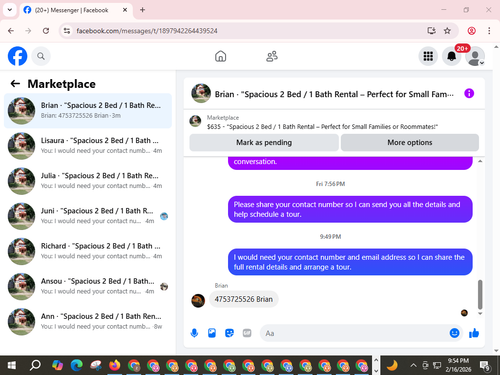Open Chrome three-dot menu

click(489, 31)
